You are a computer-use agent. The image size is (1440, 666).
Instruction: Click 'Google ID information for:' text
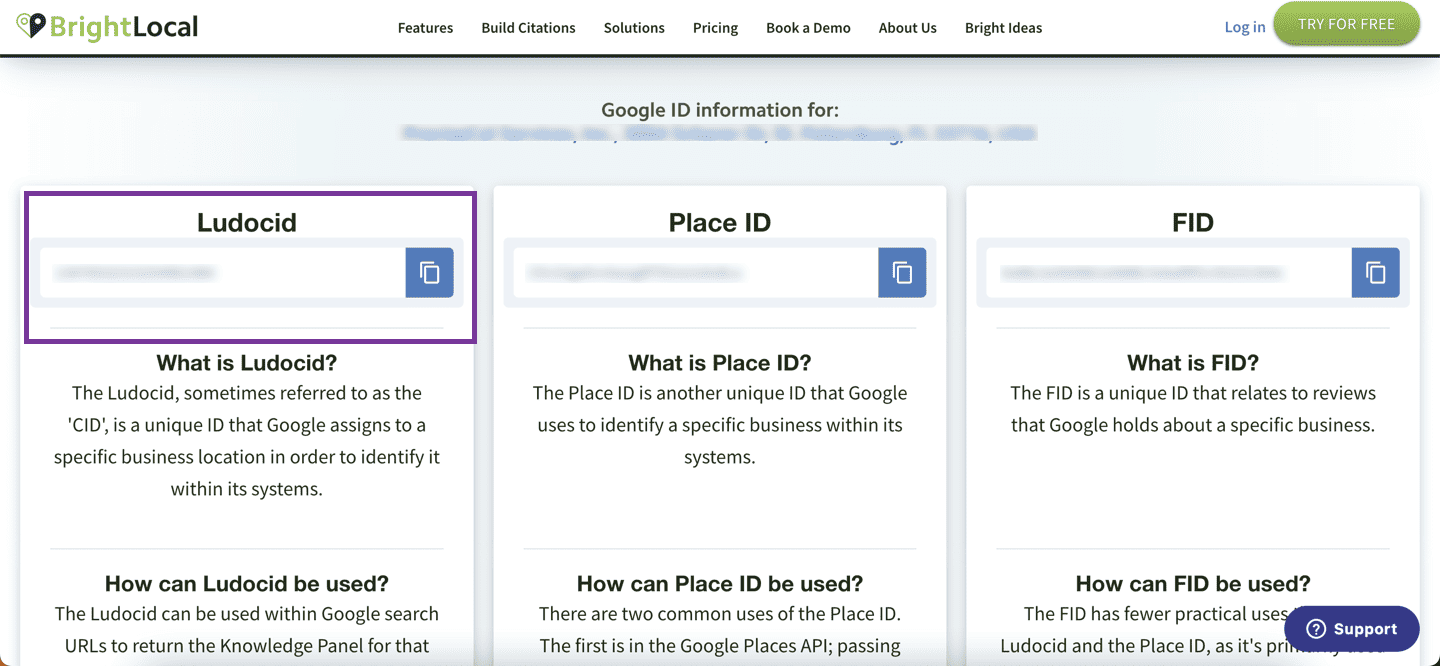click(720, 109)
